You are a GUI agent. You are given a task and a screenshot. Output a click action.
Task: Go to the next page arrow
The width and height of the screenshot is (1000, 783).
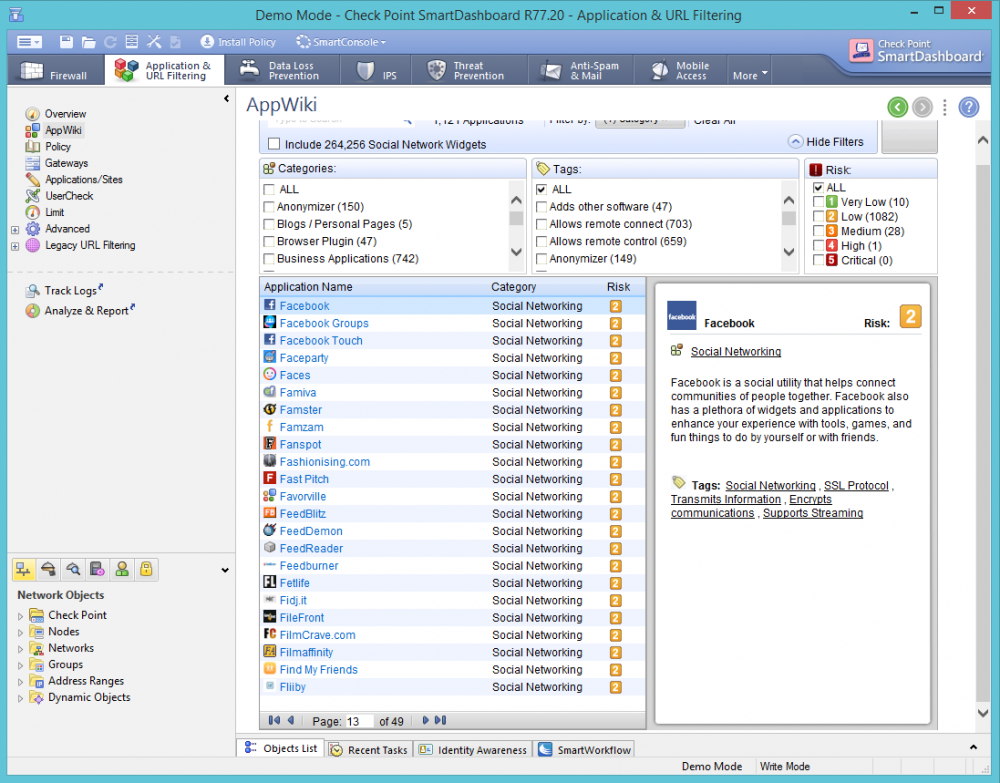[x=425, y=721]
